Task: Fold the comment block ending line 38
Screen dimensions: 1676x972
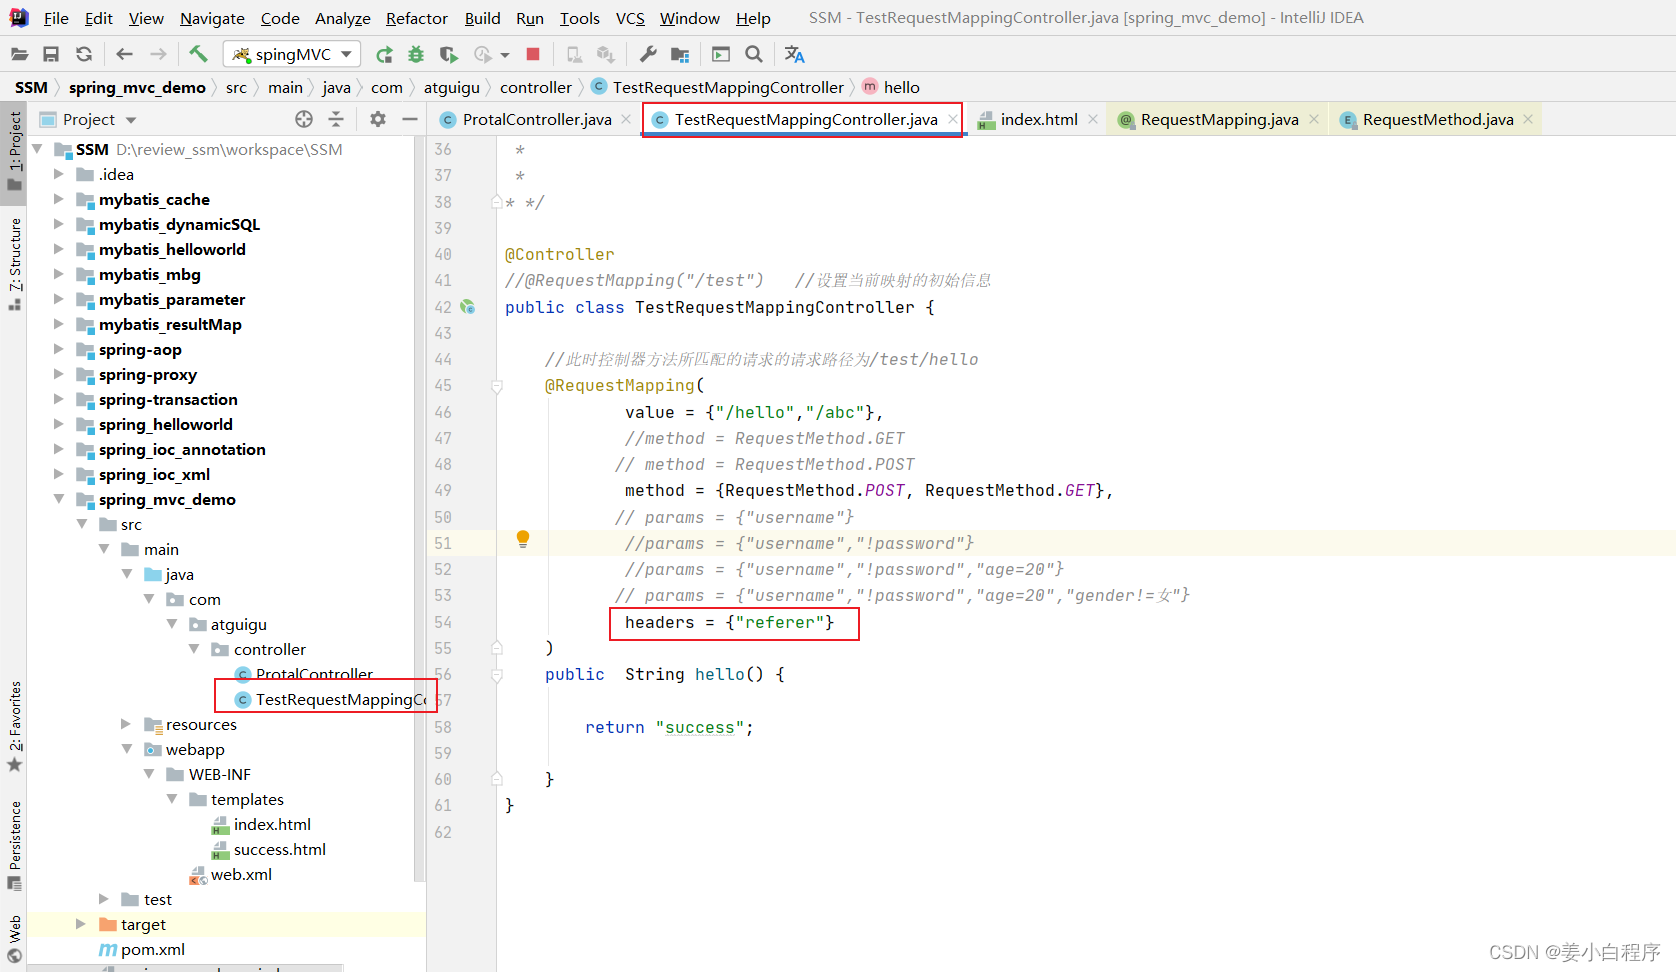Action: [x=496, y=202]
